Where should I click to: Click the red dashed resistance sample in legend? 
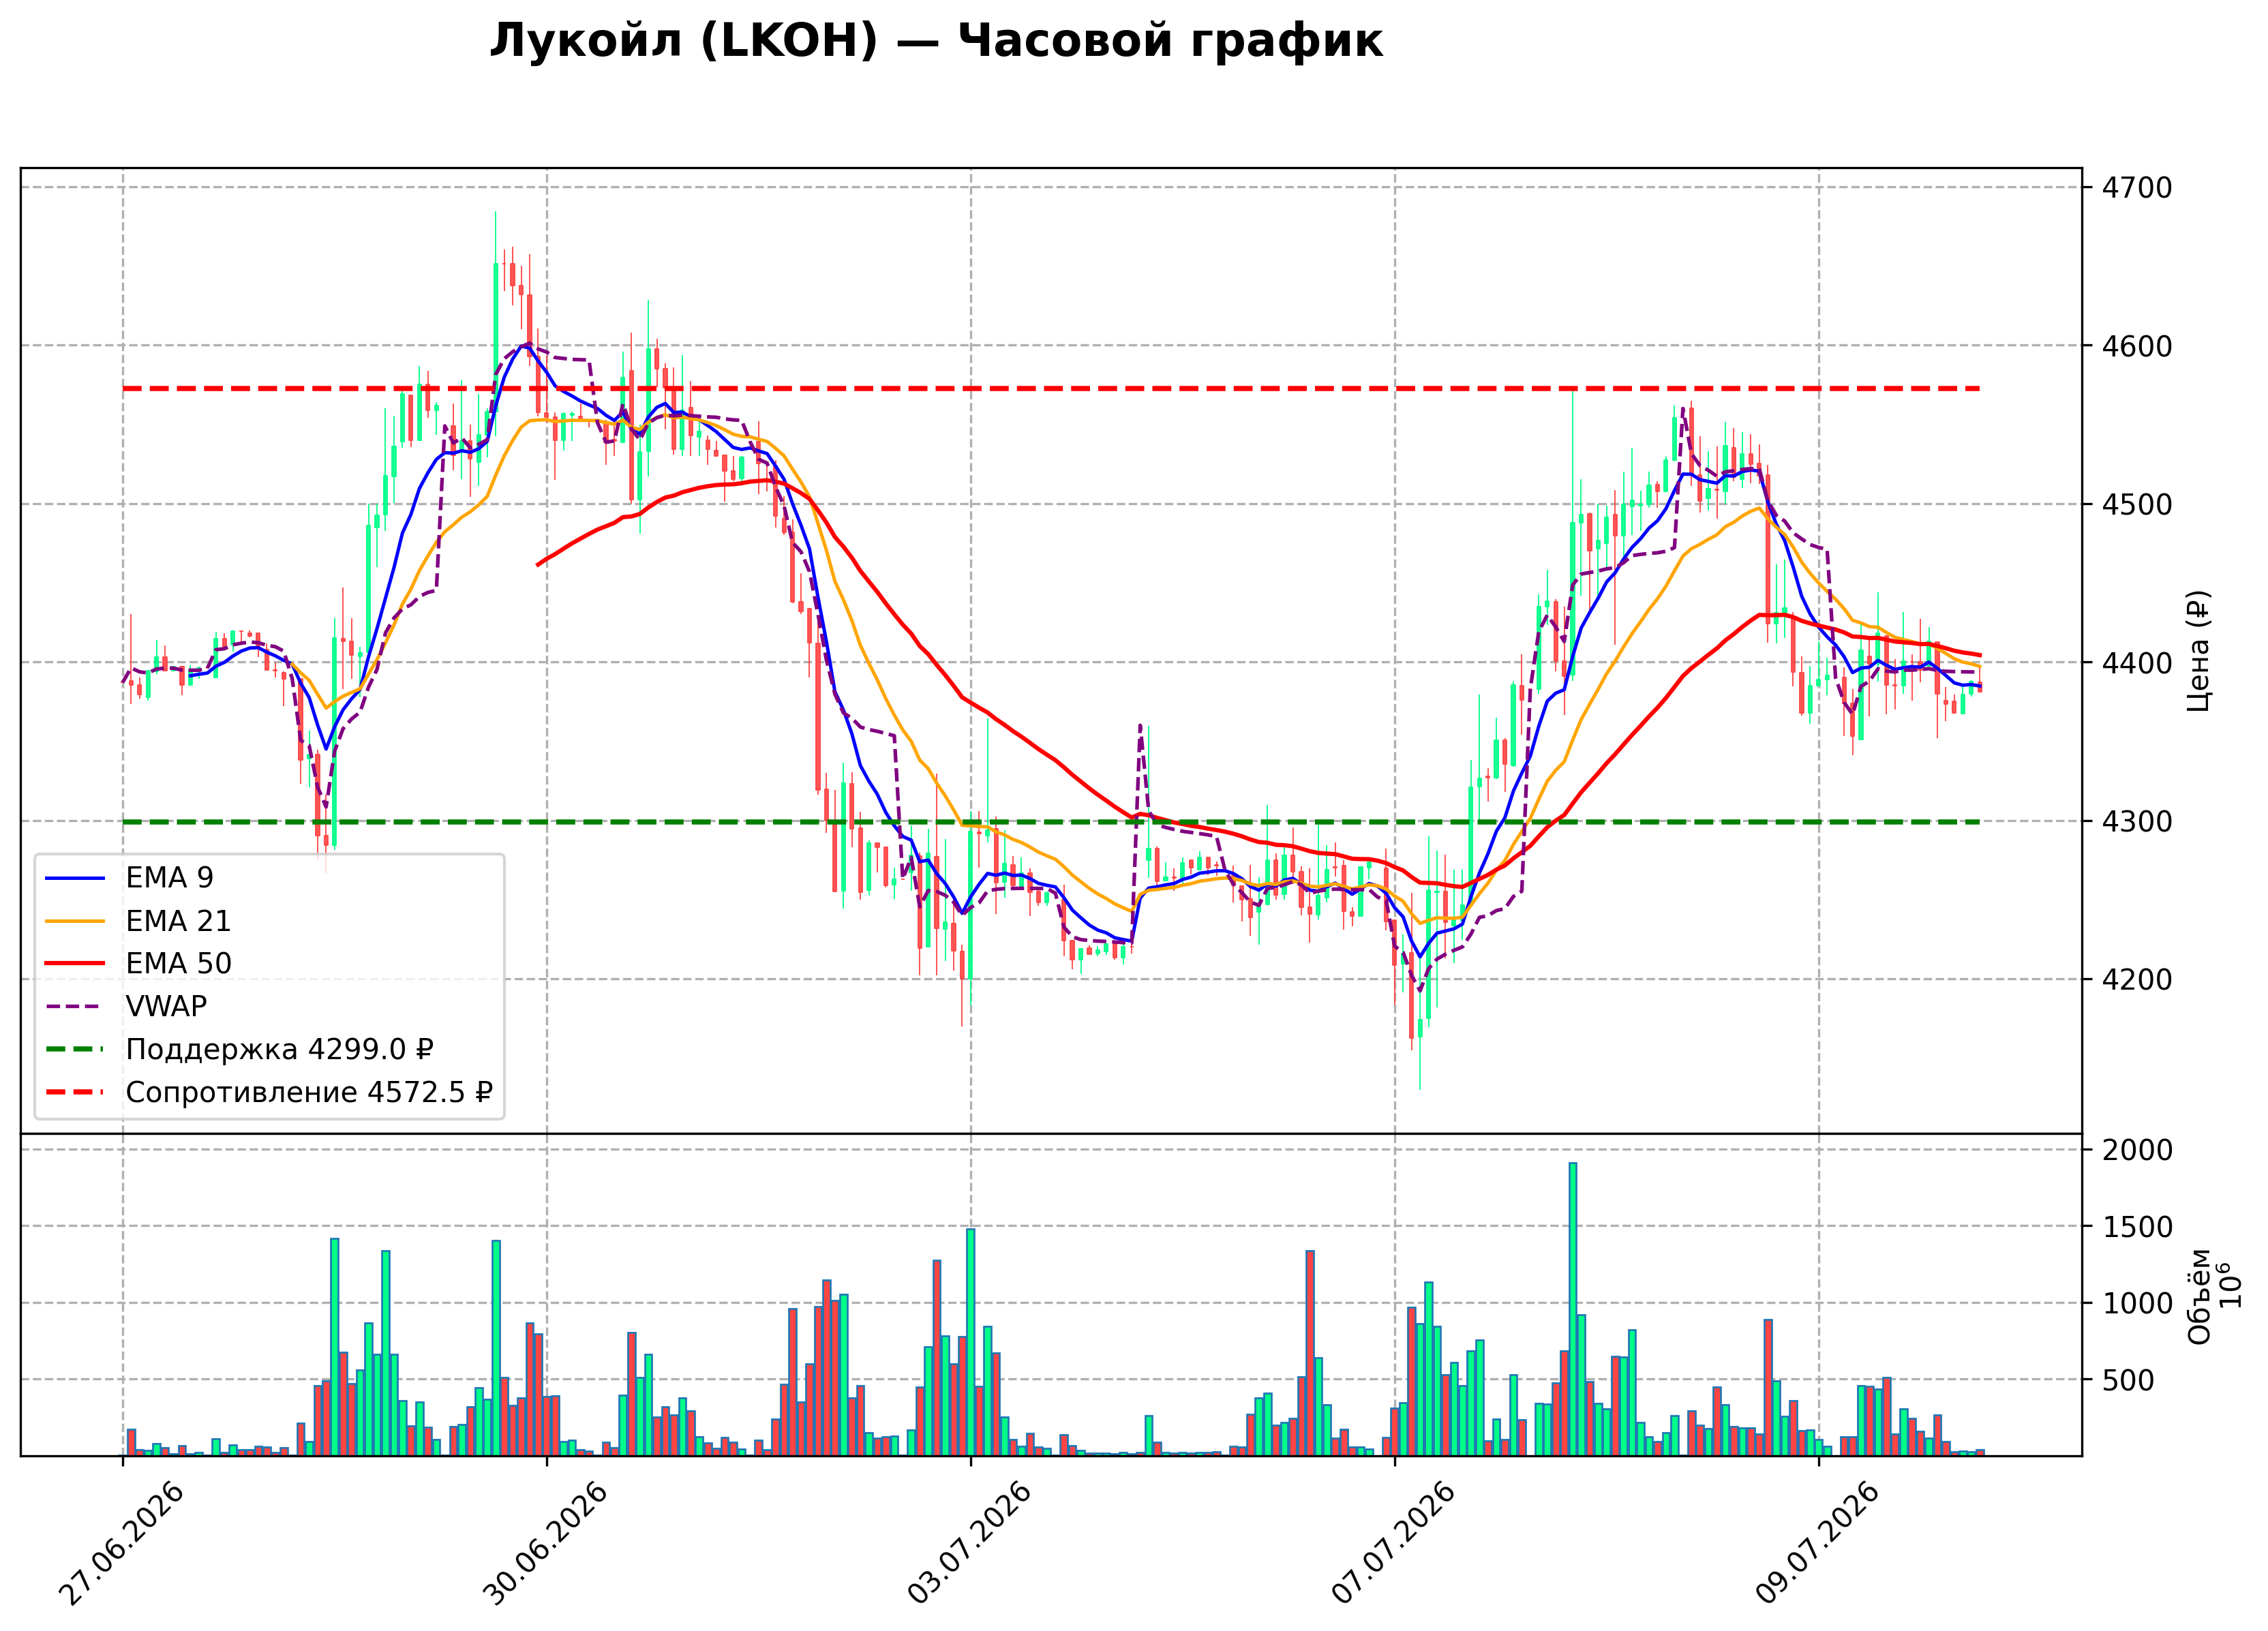(75, 1092)
